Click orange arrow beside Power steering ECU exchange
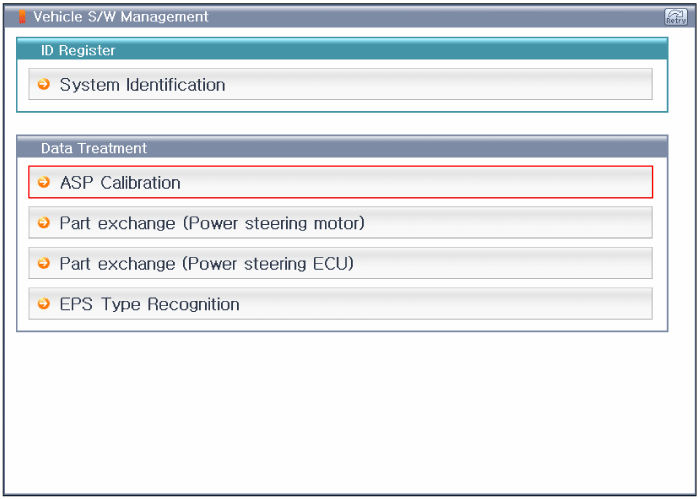 click(44, 263)
